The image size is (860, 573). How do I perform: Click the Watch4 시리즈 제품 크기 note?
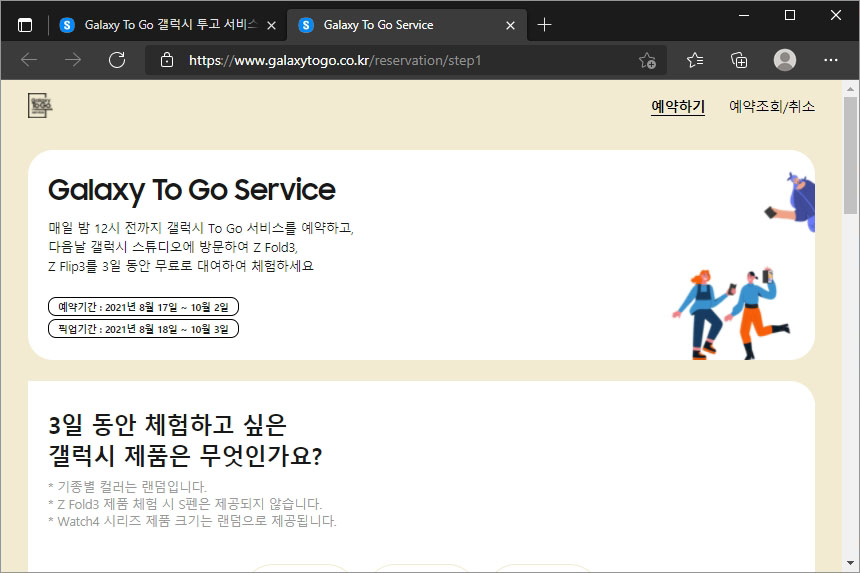tap(192, 521)
